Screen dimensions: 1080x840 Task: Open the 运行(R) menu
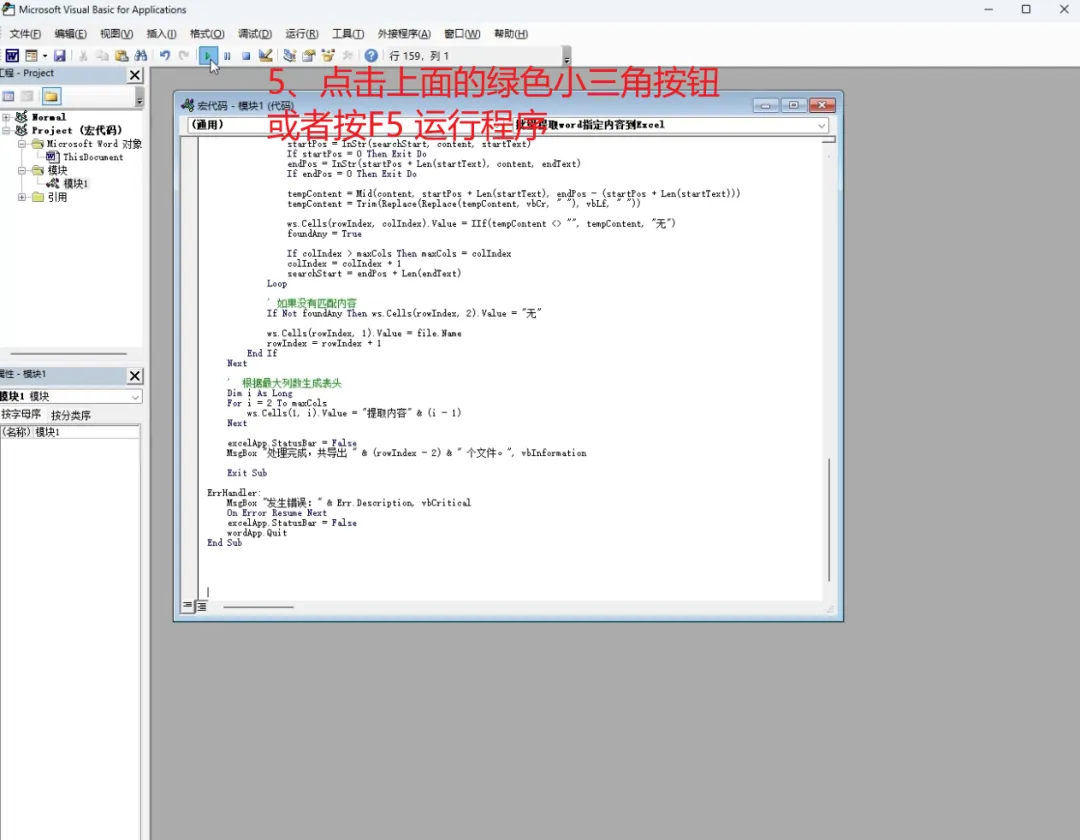(302, 34)
